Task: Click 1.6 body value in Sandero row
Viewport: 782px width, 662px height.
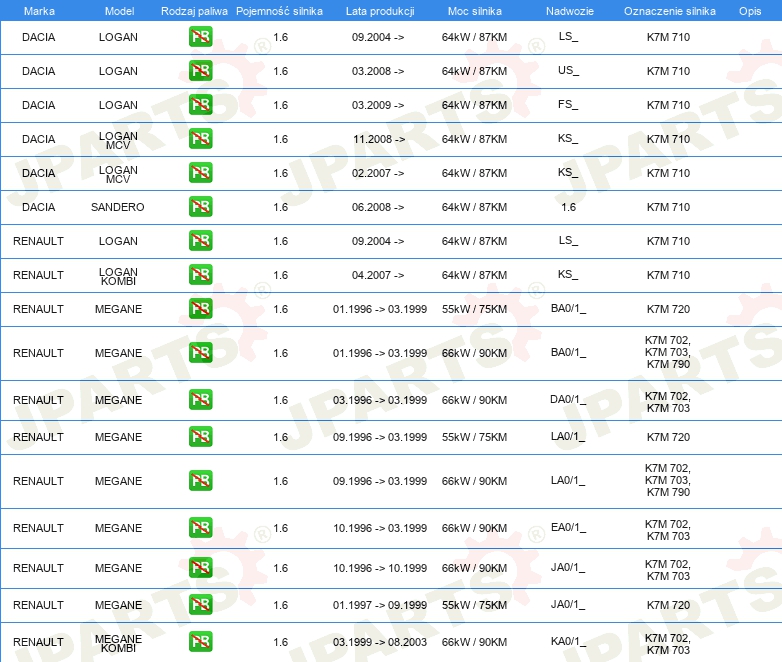Action: pos(568,207)
